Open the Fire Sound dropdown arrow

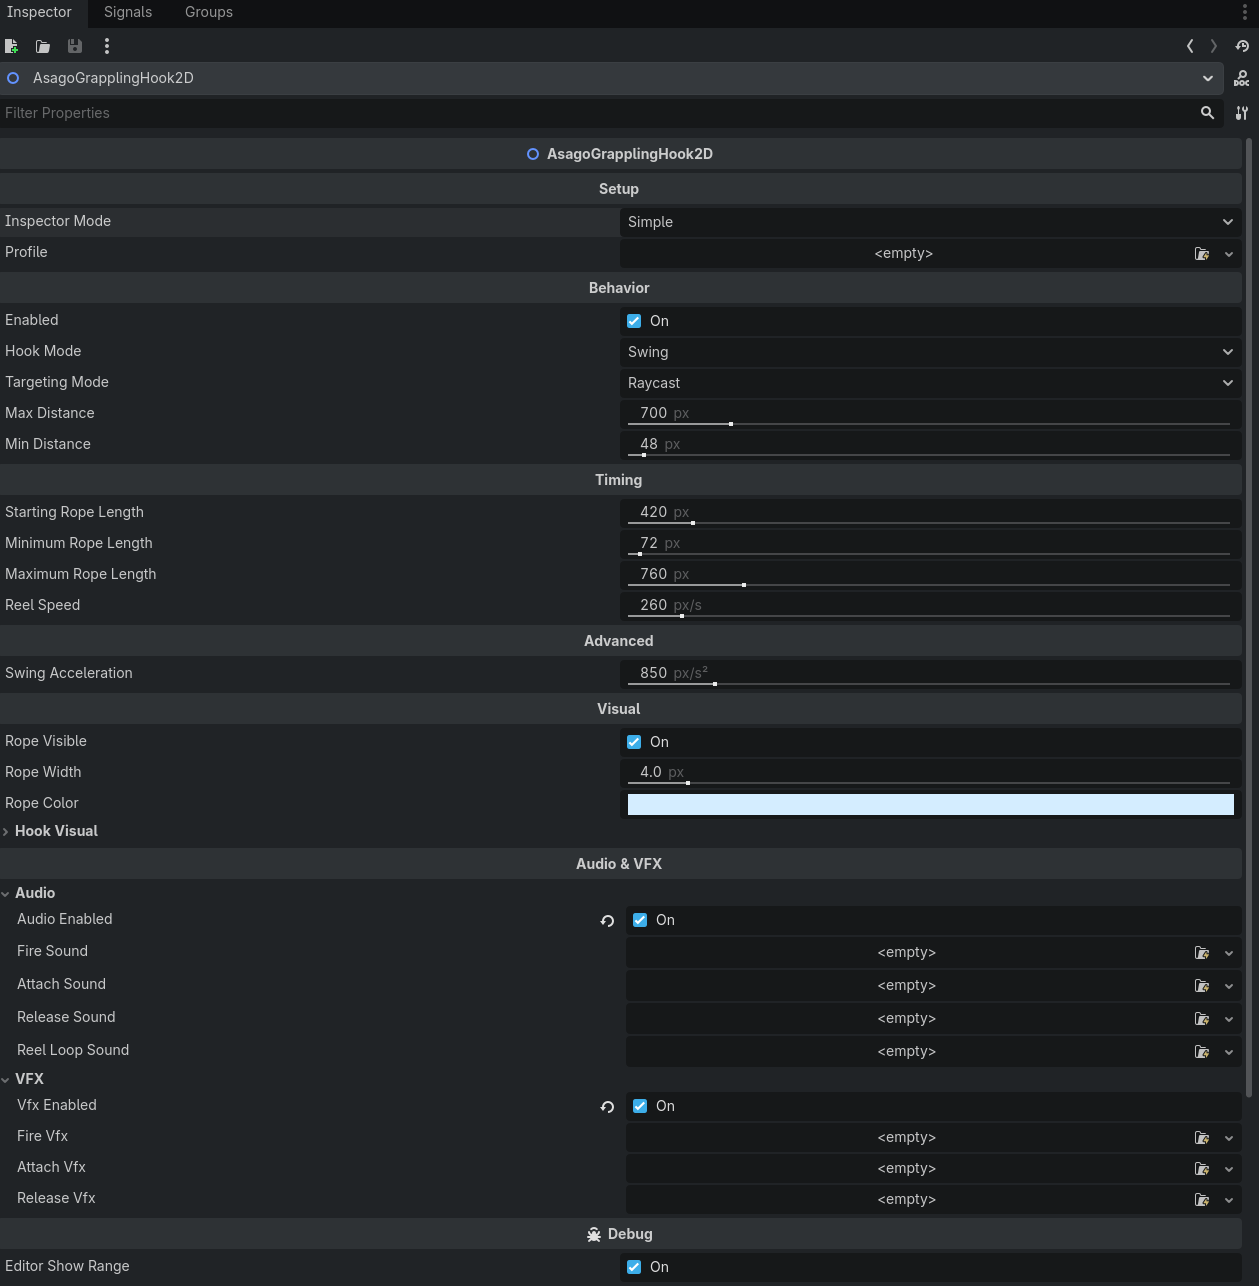click(1229, 953)
